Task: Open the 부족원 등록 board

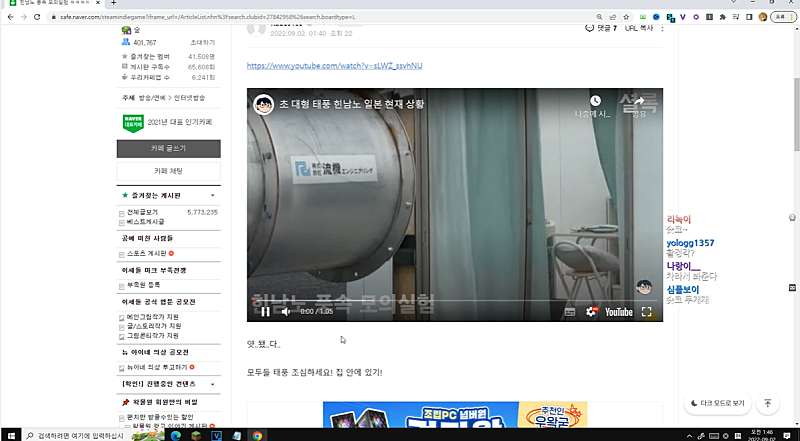Action: coord(143,285)
